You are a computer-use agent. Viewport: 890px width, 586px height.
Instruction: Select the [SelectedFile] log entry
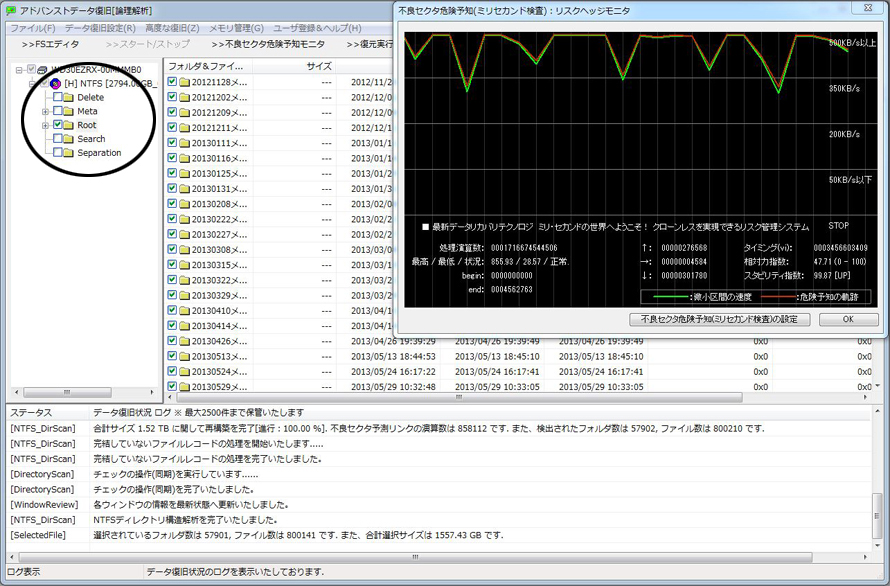point(437,535)
